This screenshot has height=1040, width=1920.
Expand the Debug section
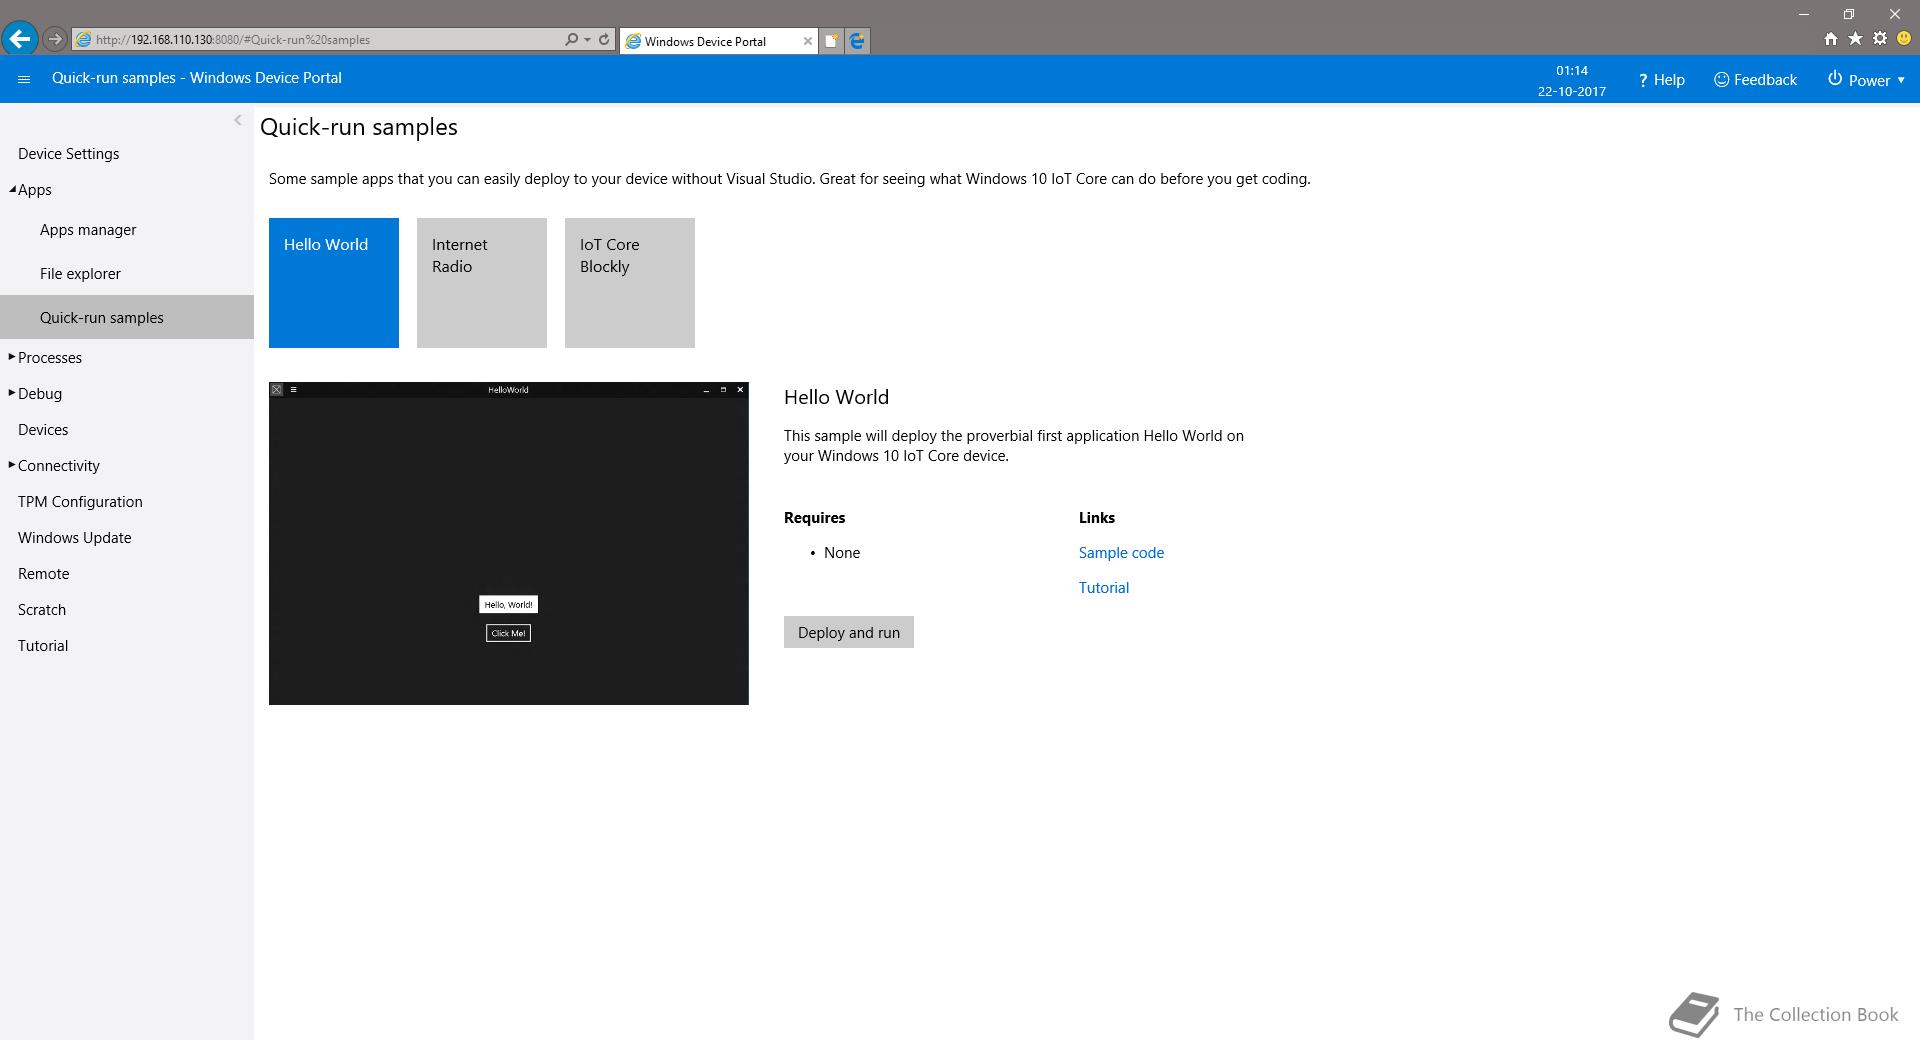(12, 393)
